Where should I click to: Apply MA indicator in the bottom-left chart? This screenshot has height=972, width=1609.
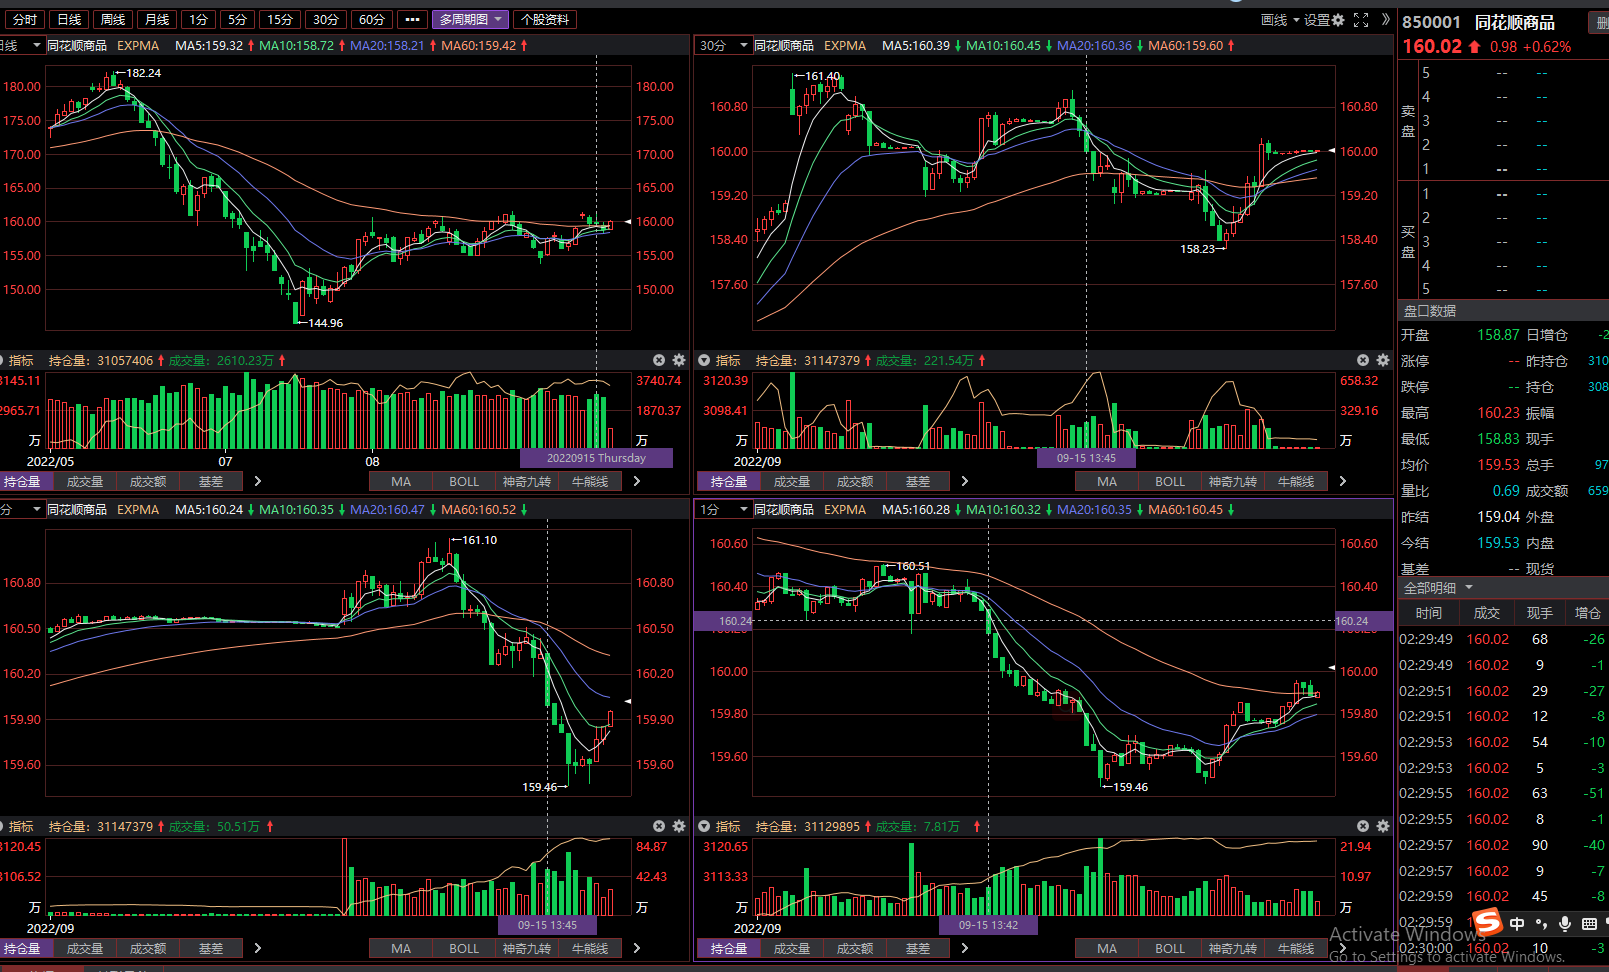pyautogui.click(x=401, y=949)
